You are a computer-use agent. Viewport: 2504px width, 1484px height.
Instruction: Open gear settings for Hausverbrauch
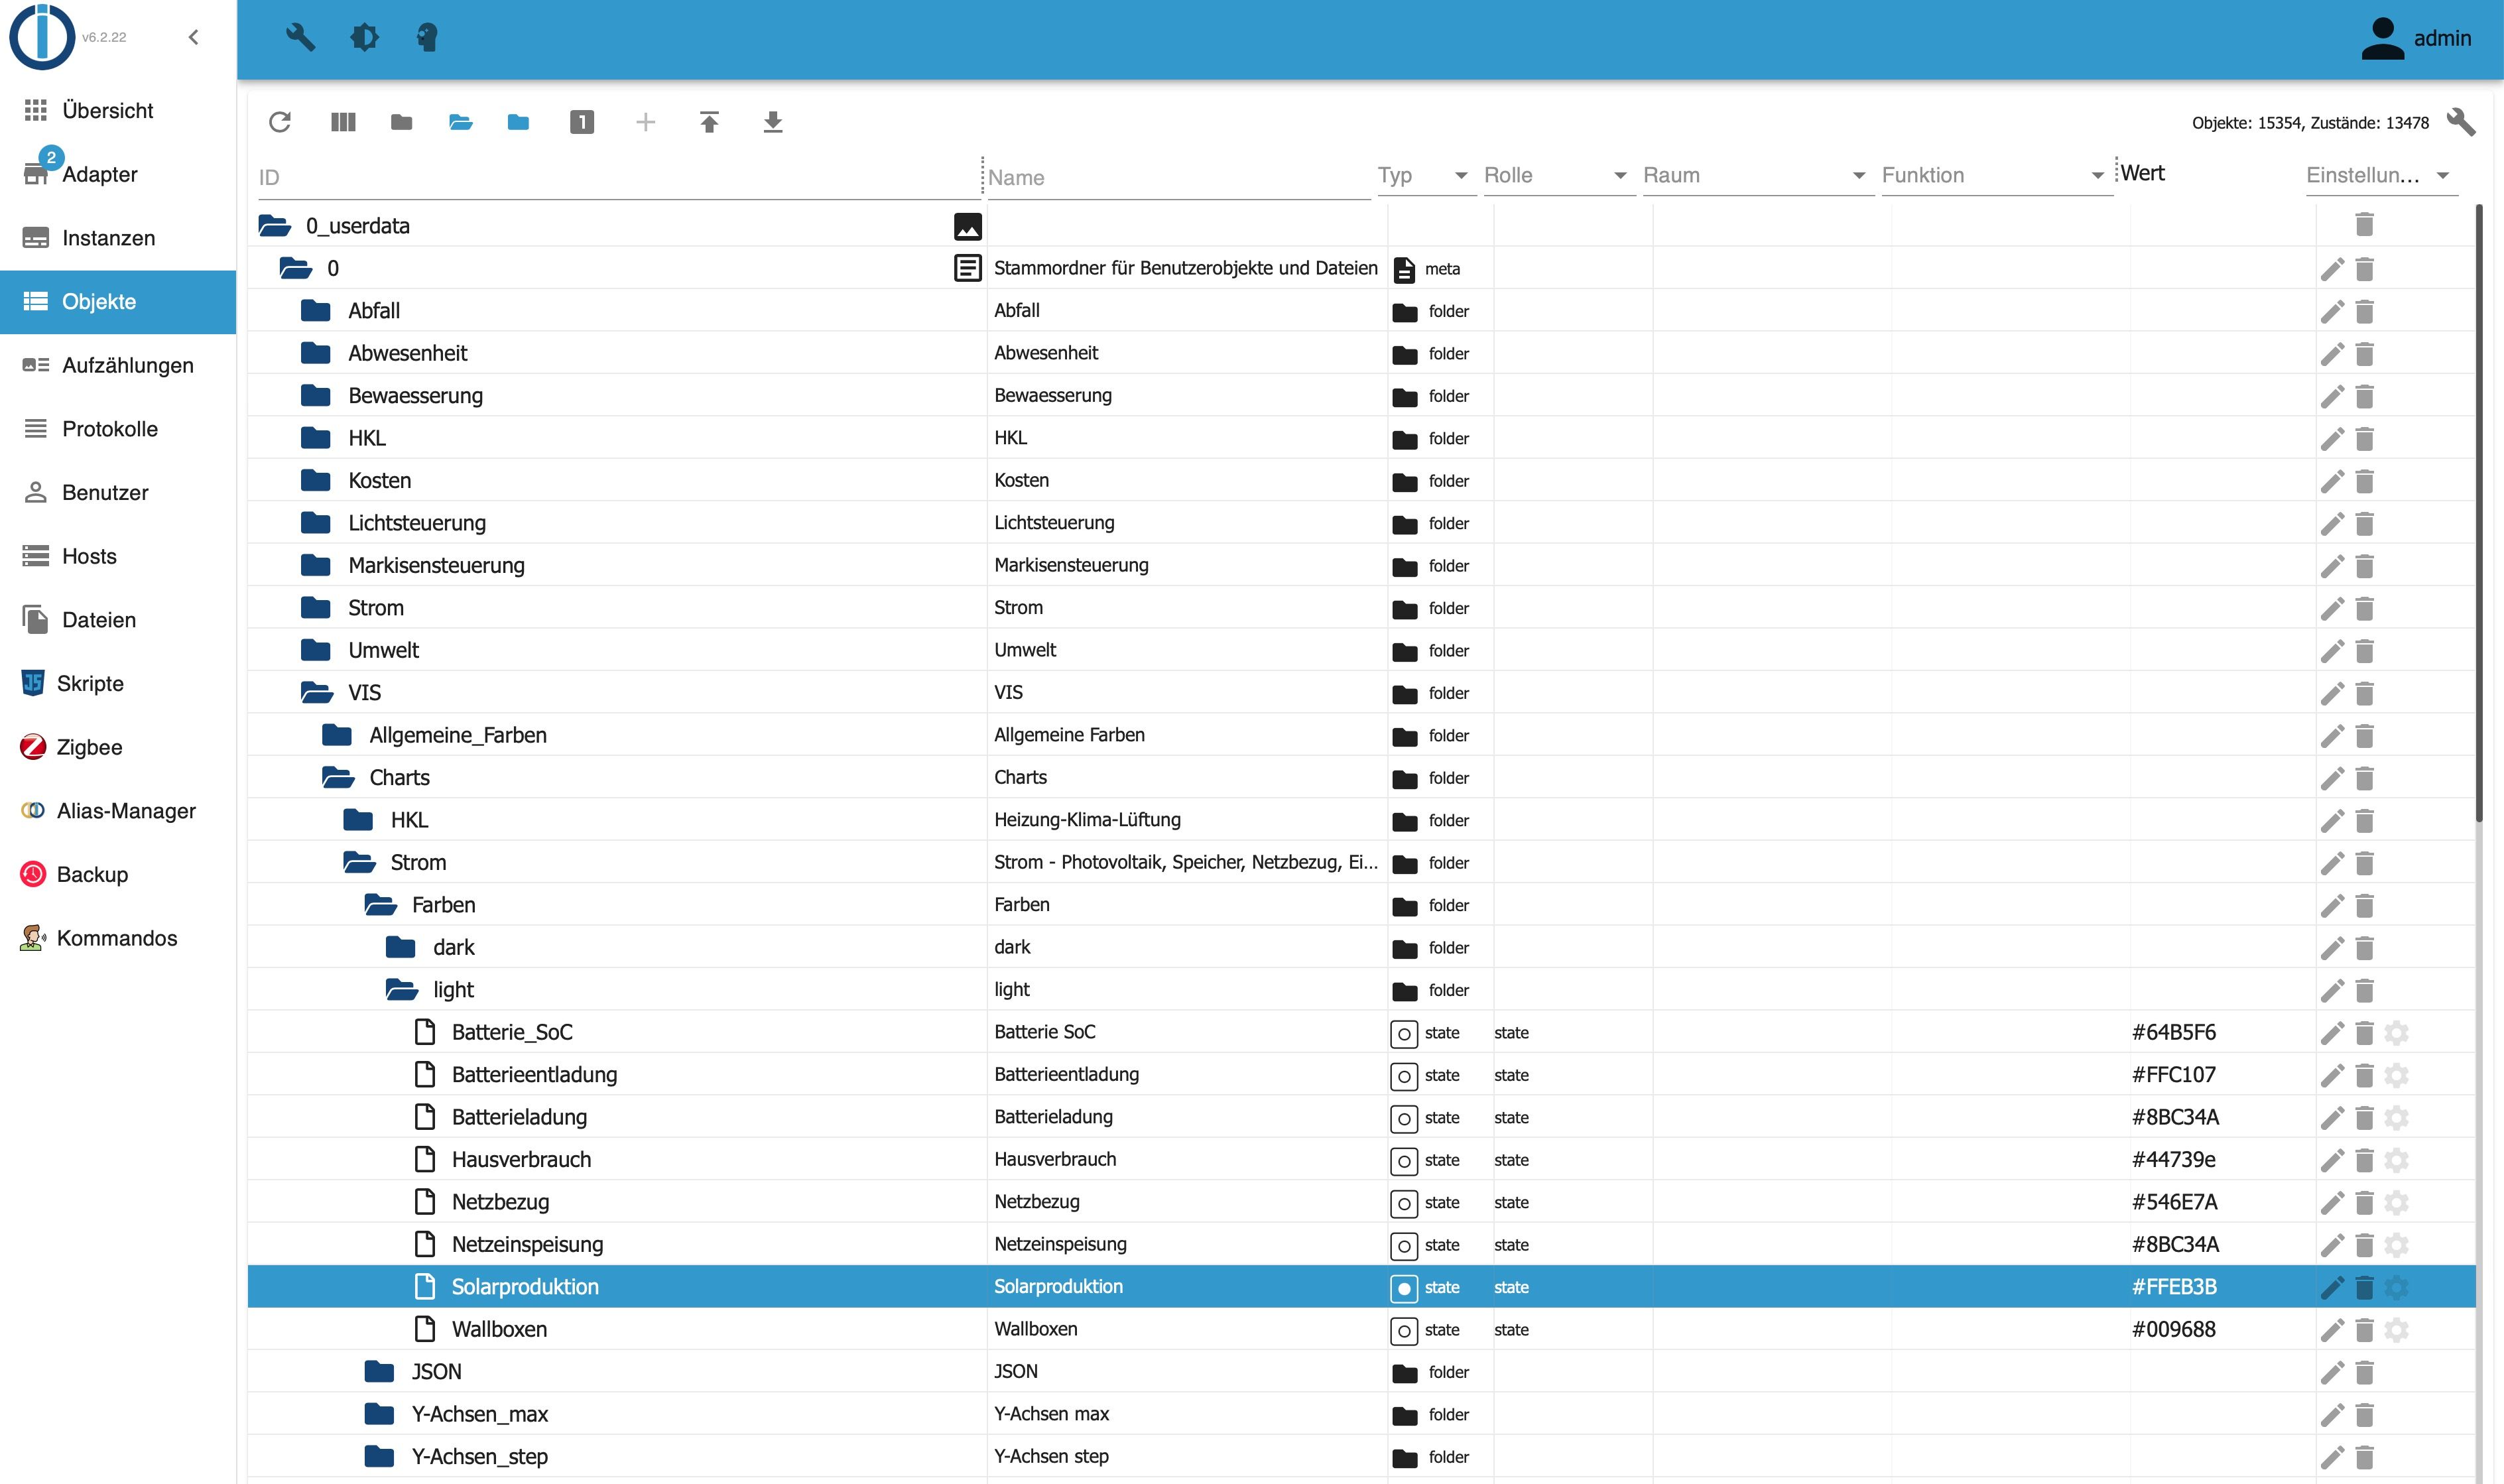click(2397, 1160)
